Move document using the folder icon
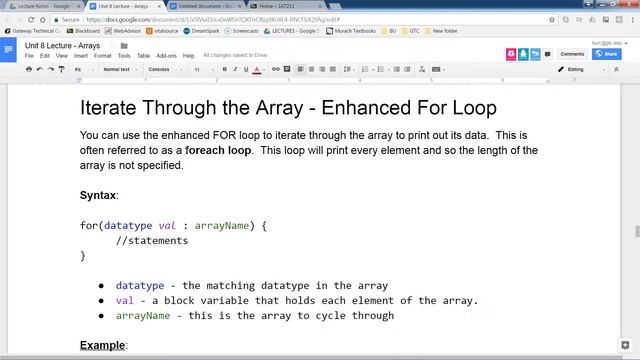This screenshot has width=640, height=360. (x=124, y=46)
